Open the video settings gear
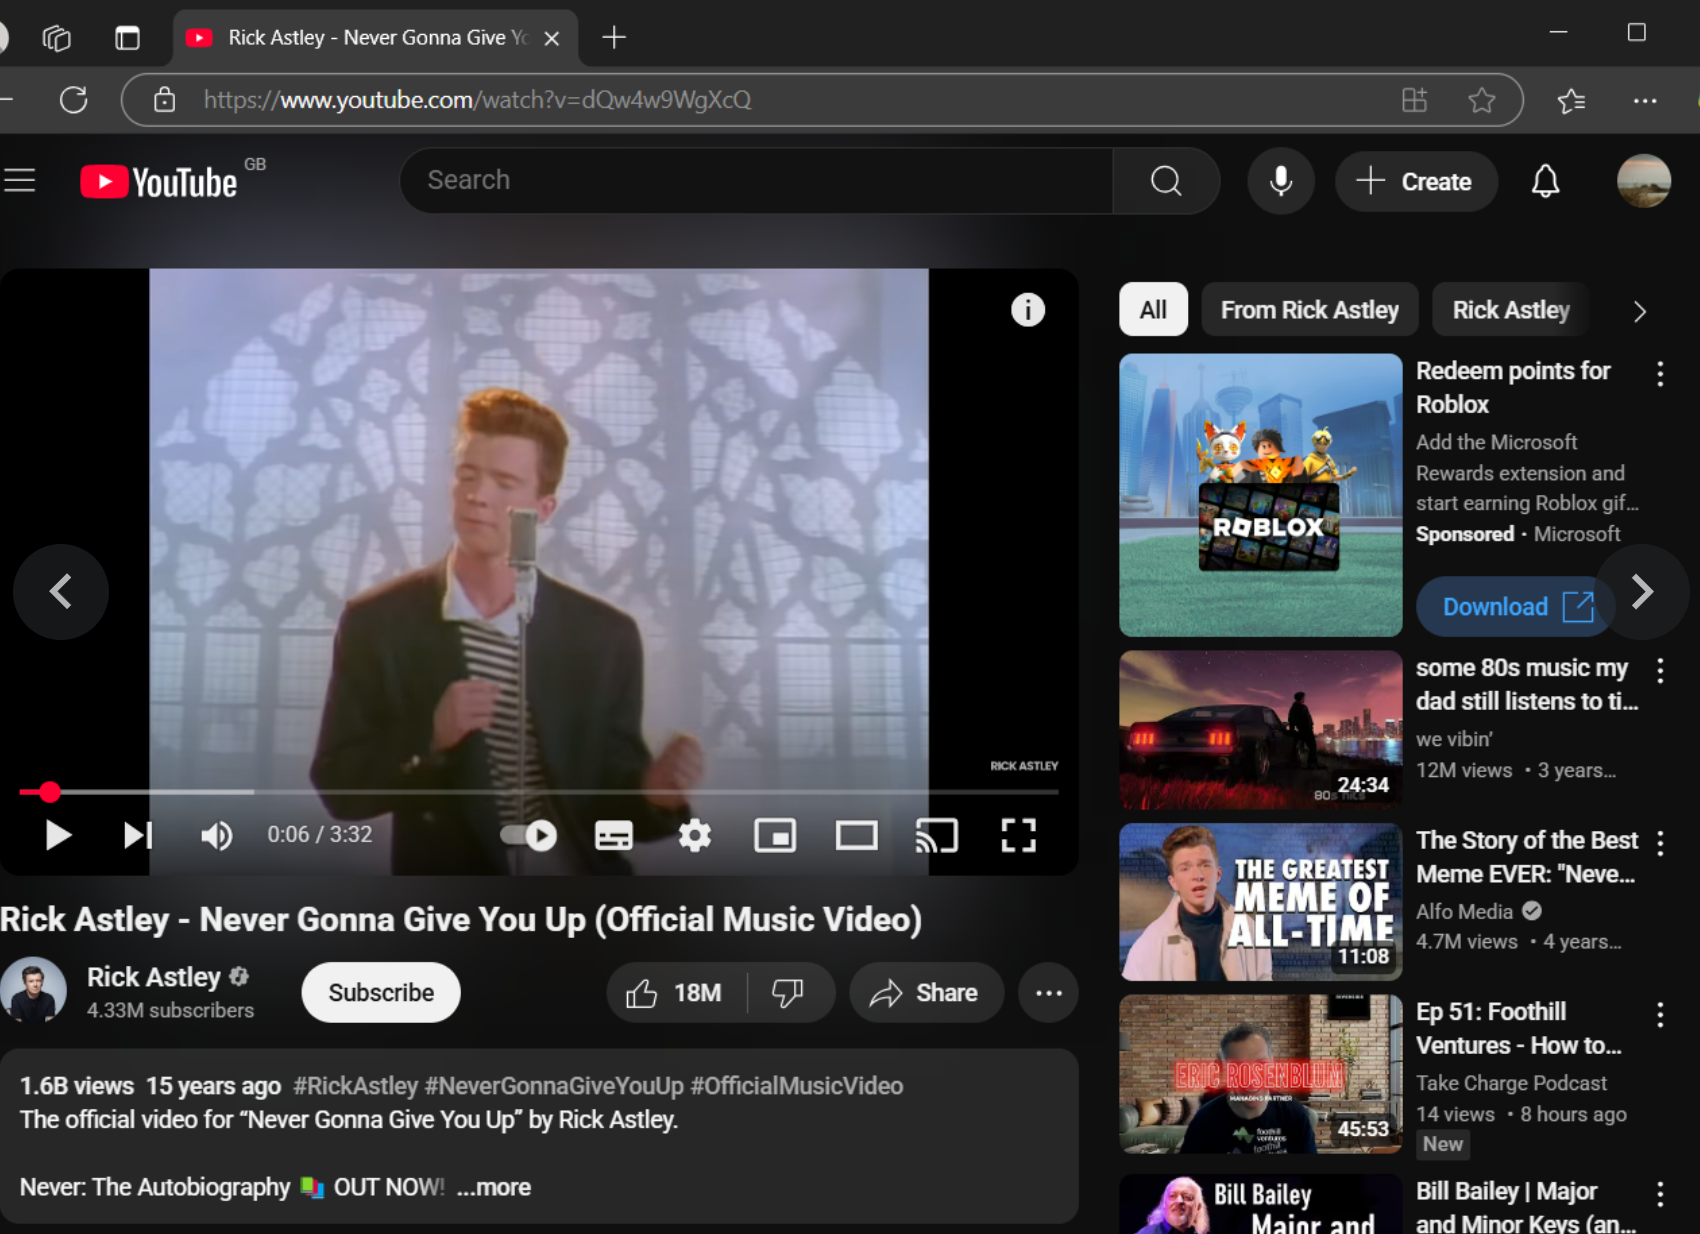This screenshot has width=1700, height=1234. tap(695, 836)
